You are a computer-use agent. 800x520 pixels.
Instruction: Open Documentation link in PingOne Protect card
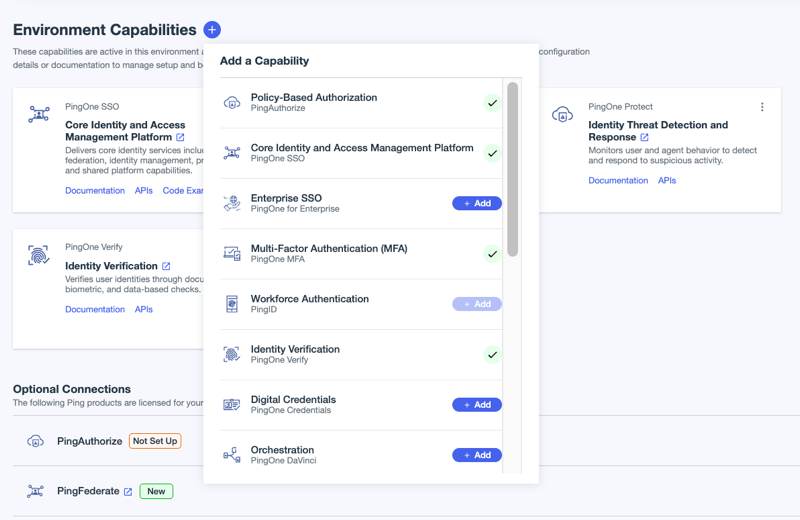(618, 180)
